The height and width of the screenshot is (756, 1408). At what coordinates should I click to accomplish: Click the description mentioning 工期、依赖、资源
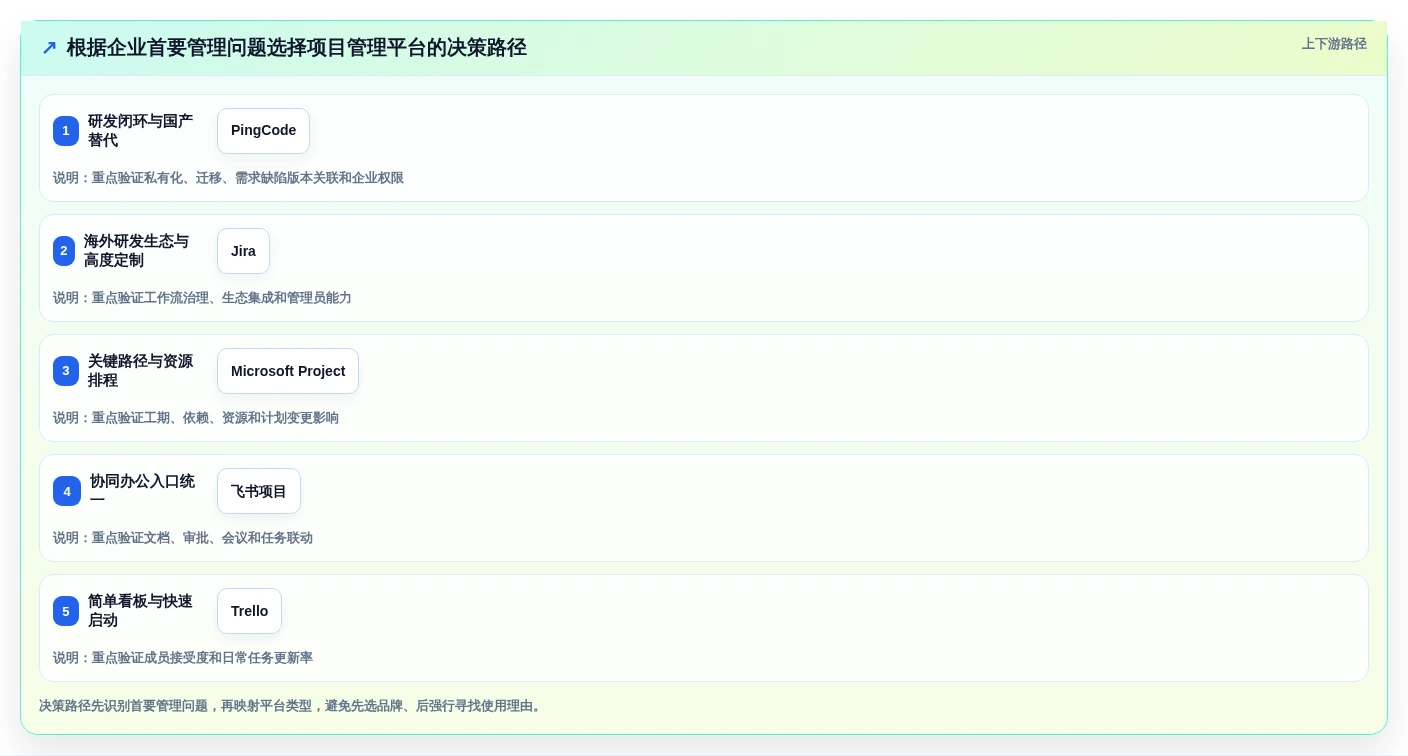(196, 418)
